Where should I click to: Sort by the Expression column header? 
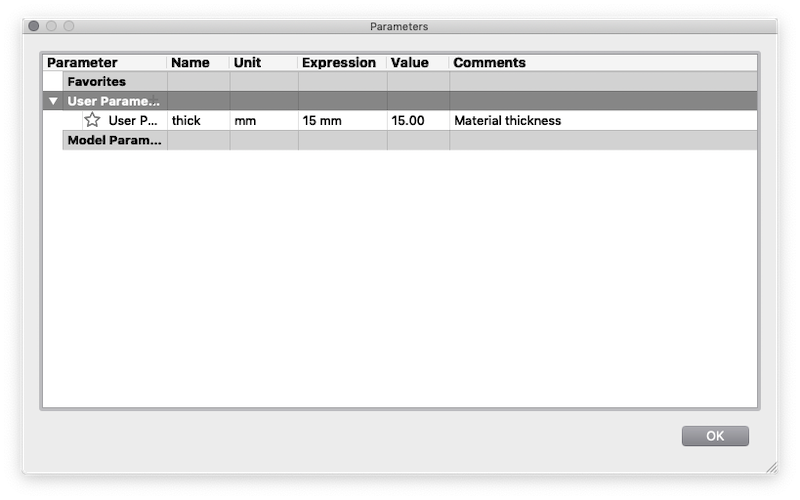[x=342, y=63]
